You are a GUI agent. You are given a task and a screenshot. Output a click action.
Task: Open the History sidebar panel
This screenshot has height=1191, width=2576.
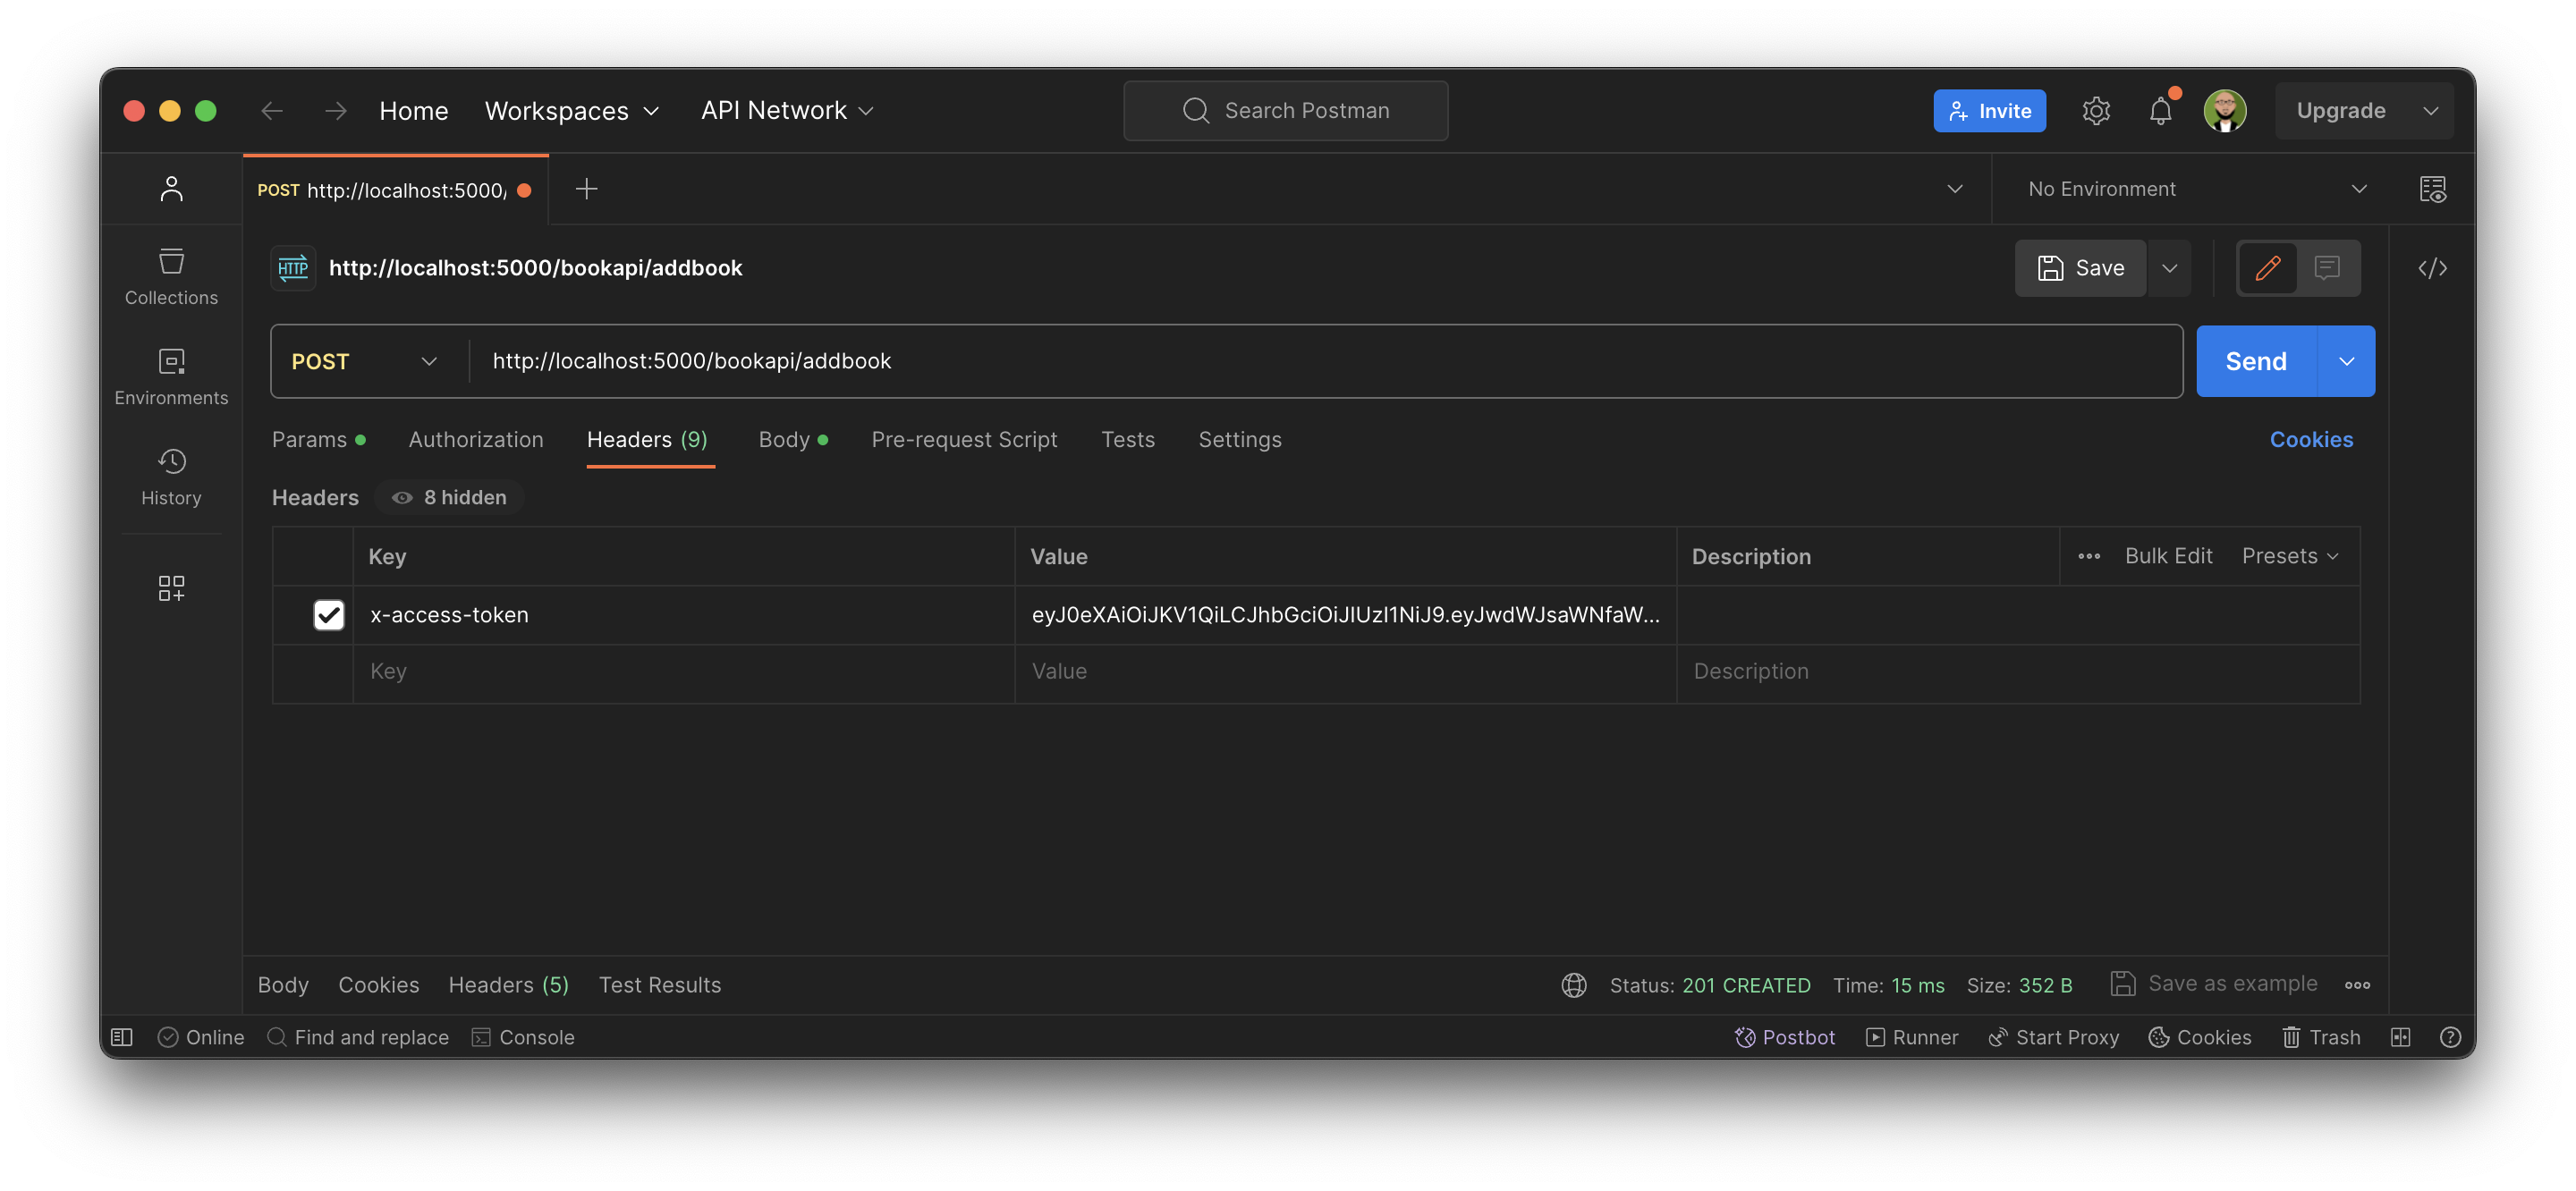tap(171, 475)
